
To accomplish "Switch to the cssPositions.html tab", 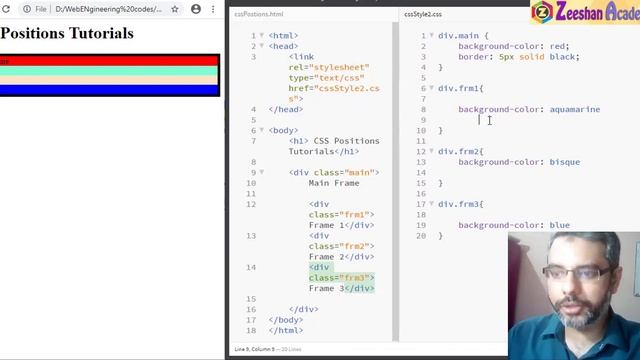I will tap(259, 14).
